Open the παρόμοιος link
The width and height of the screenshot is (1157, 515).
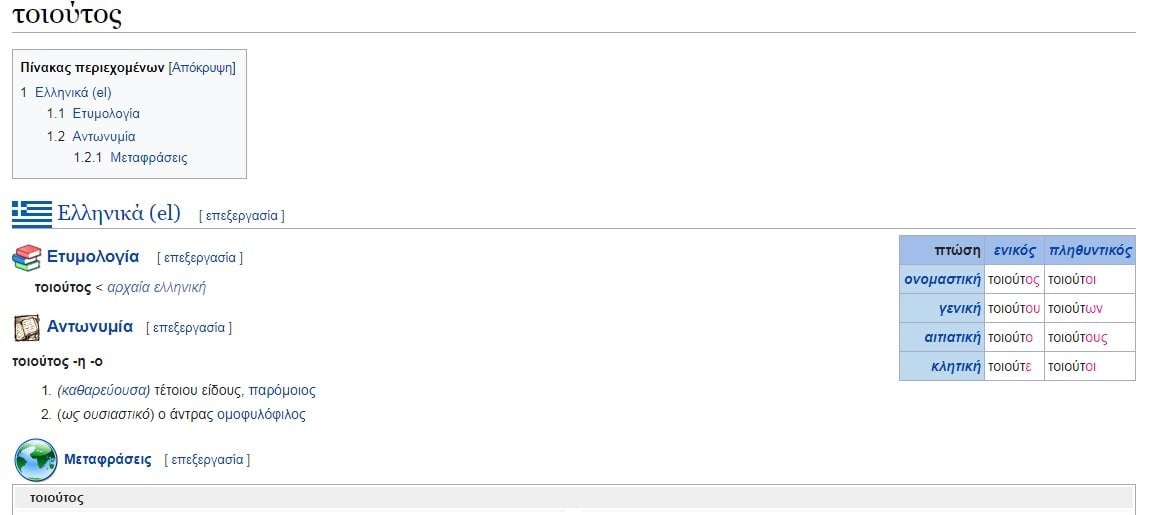point(282,391)
